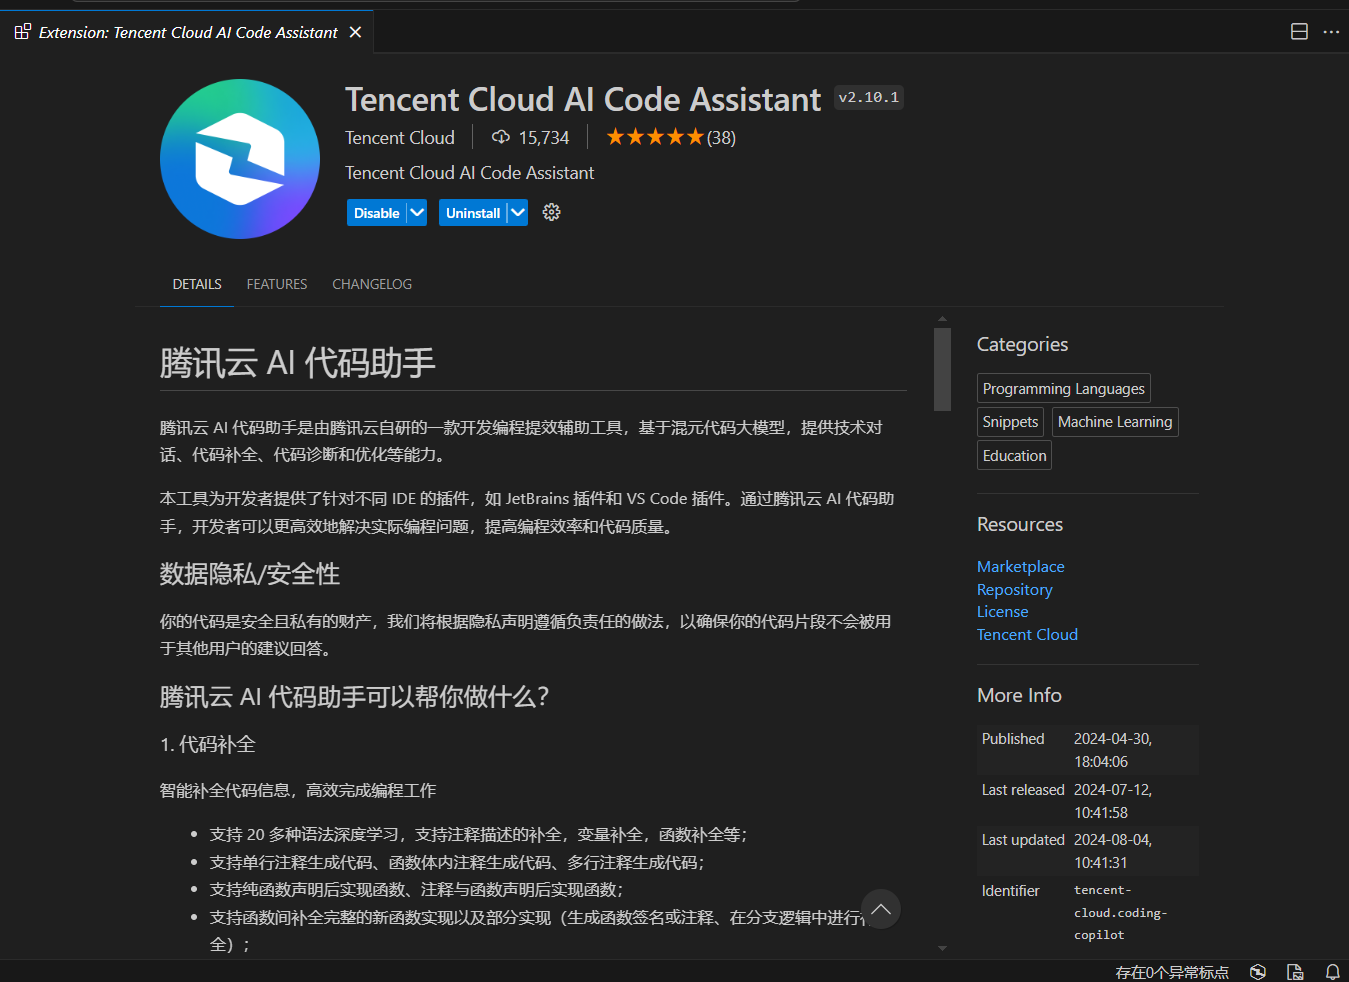Screen dimensions: 1349x982
Task: Open the Disable dropdown arrow
Action: point(417,213)
